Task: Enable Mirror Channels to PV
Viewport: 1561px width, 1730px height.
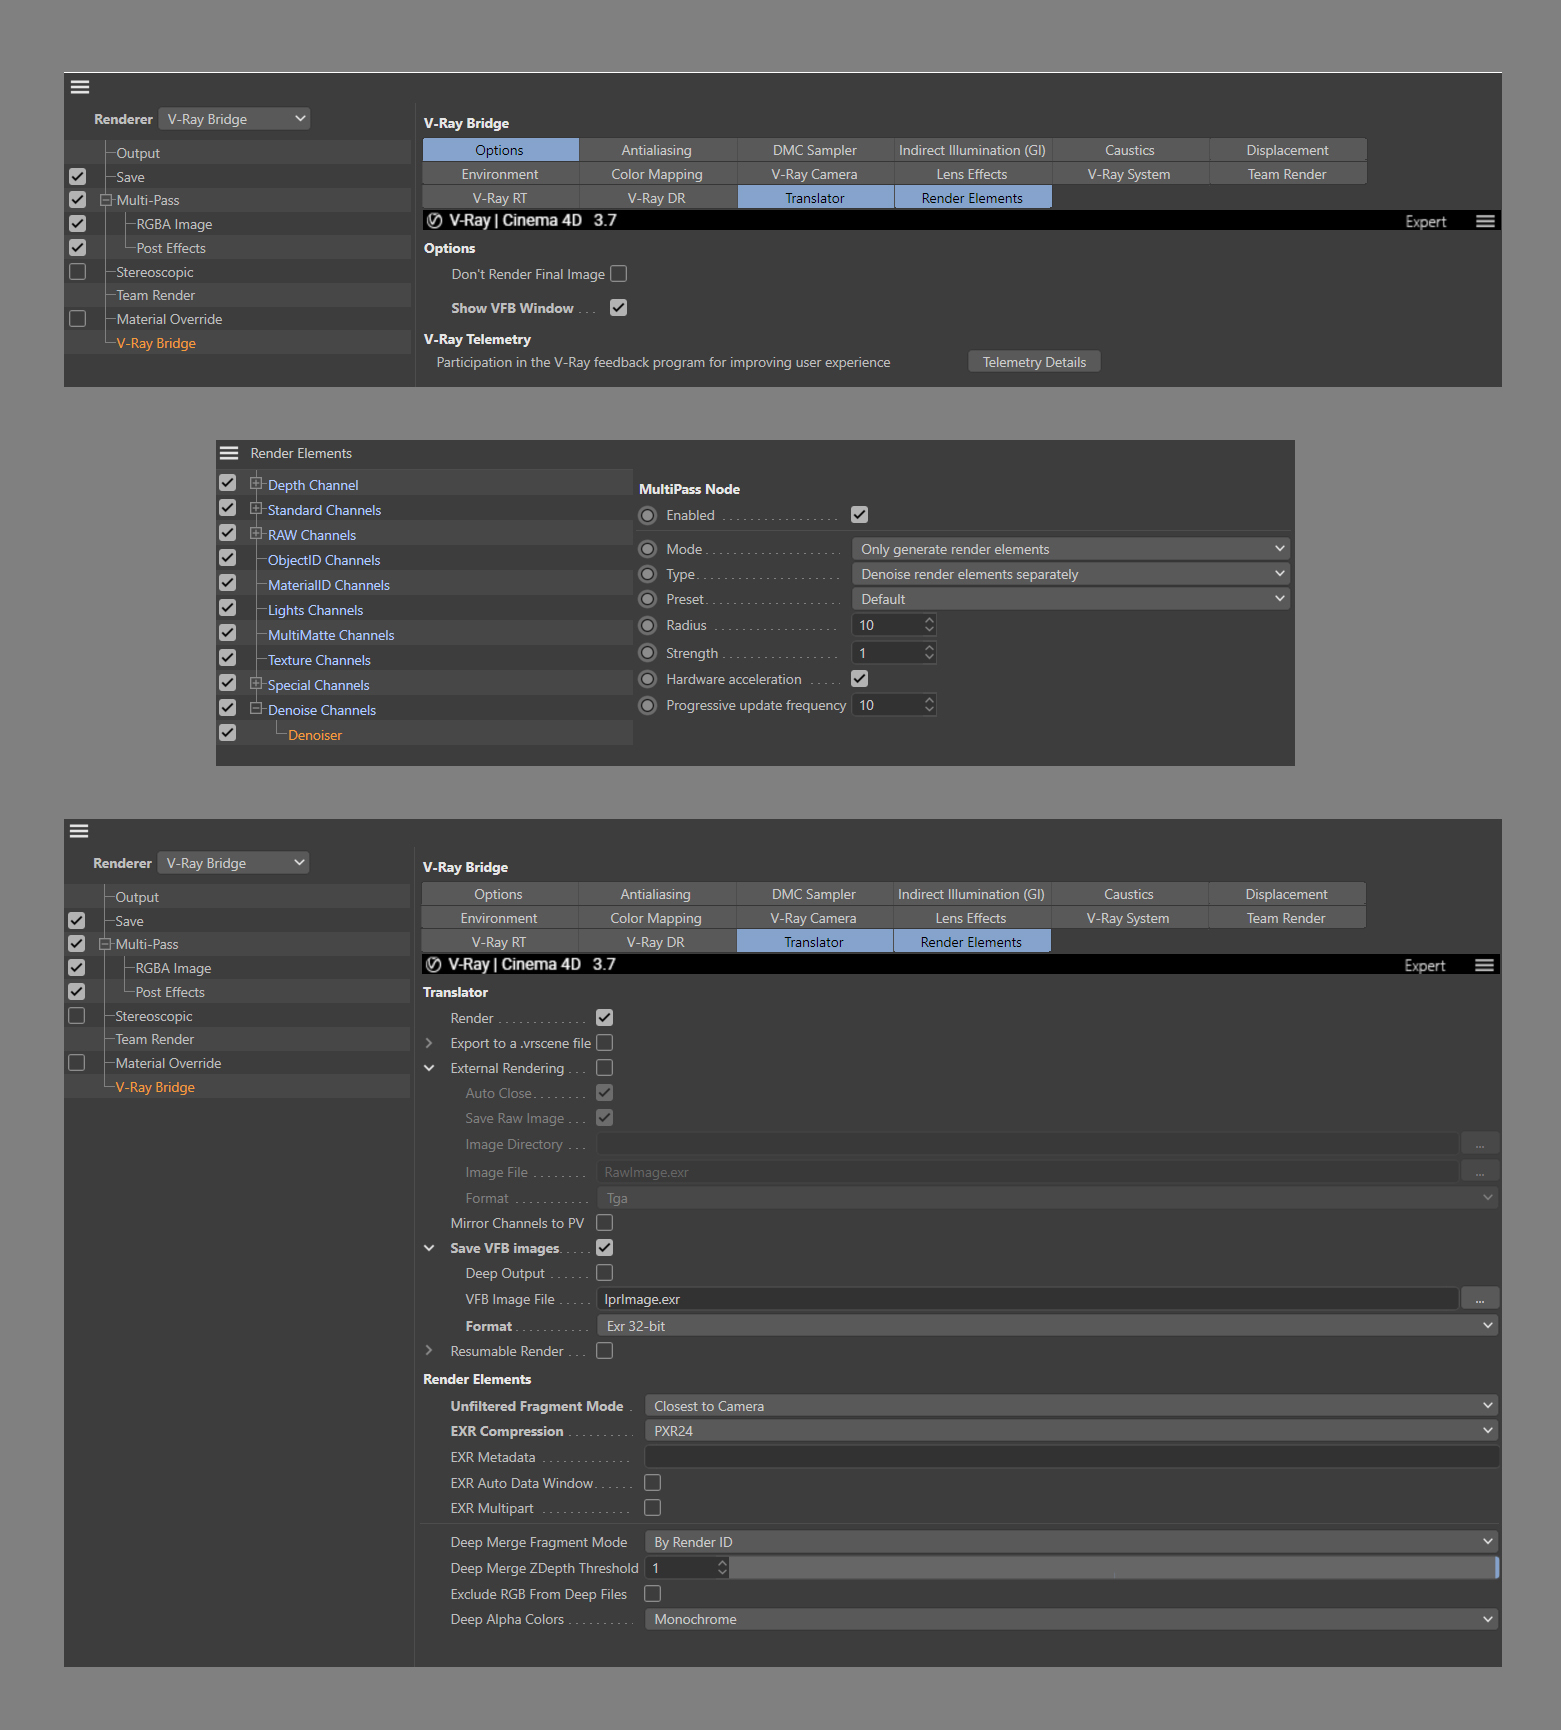Action: pos(605,1222)
